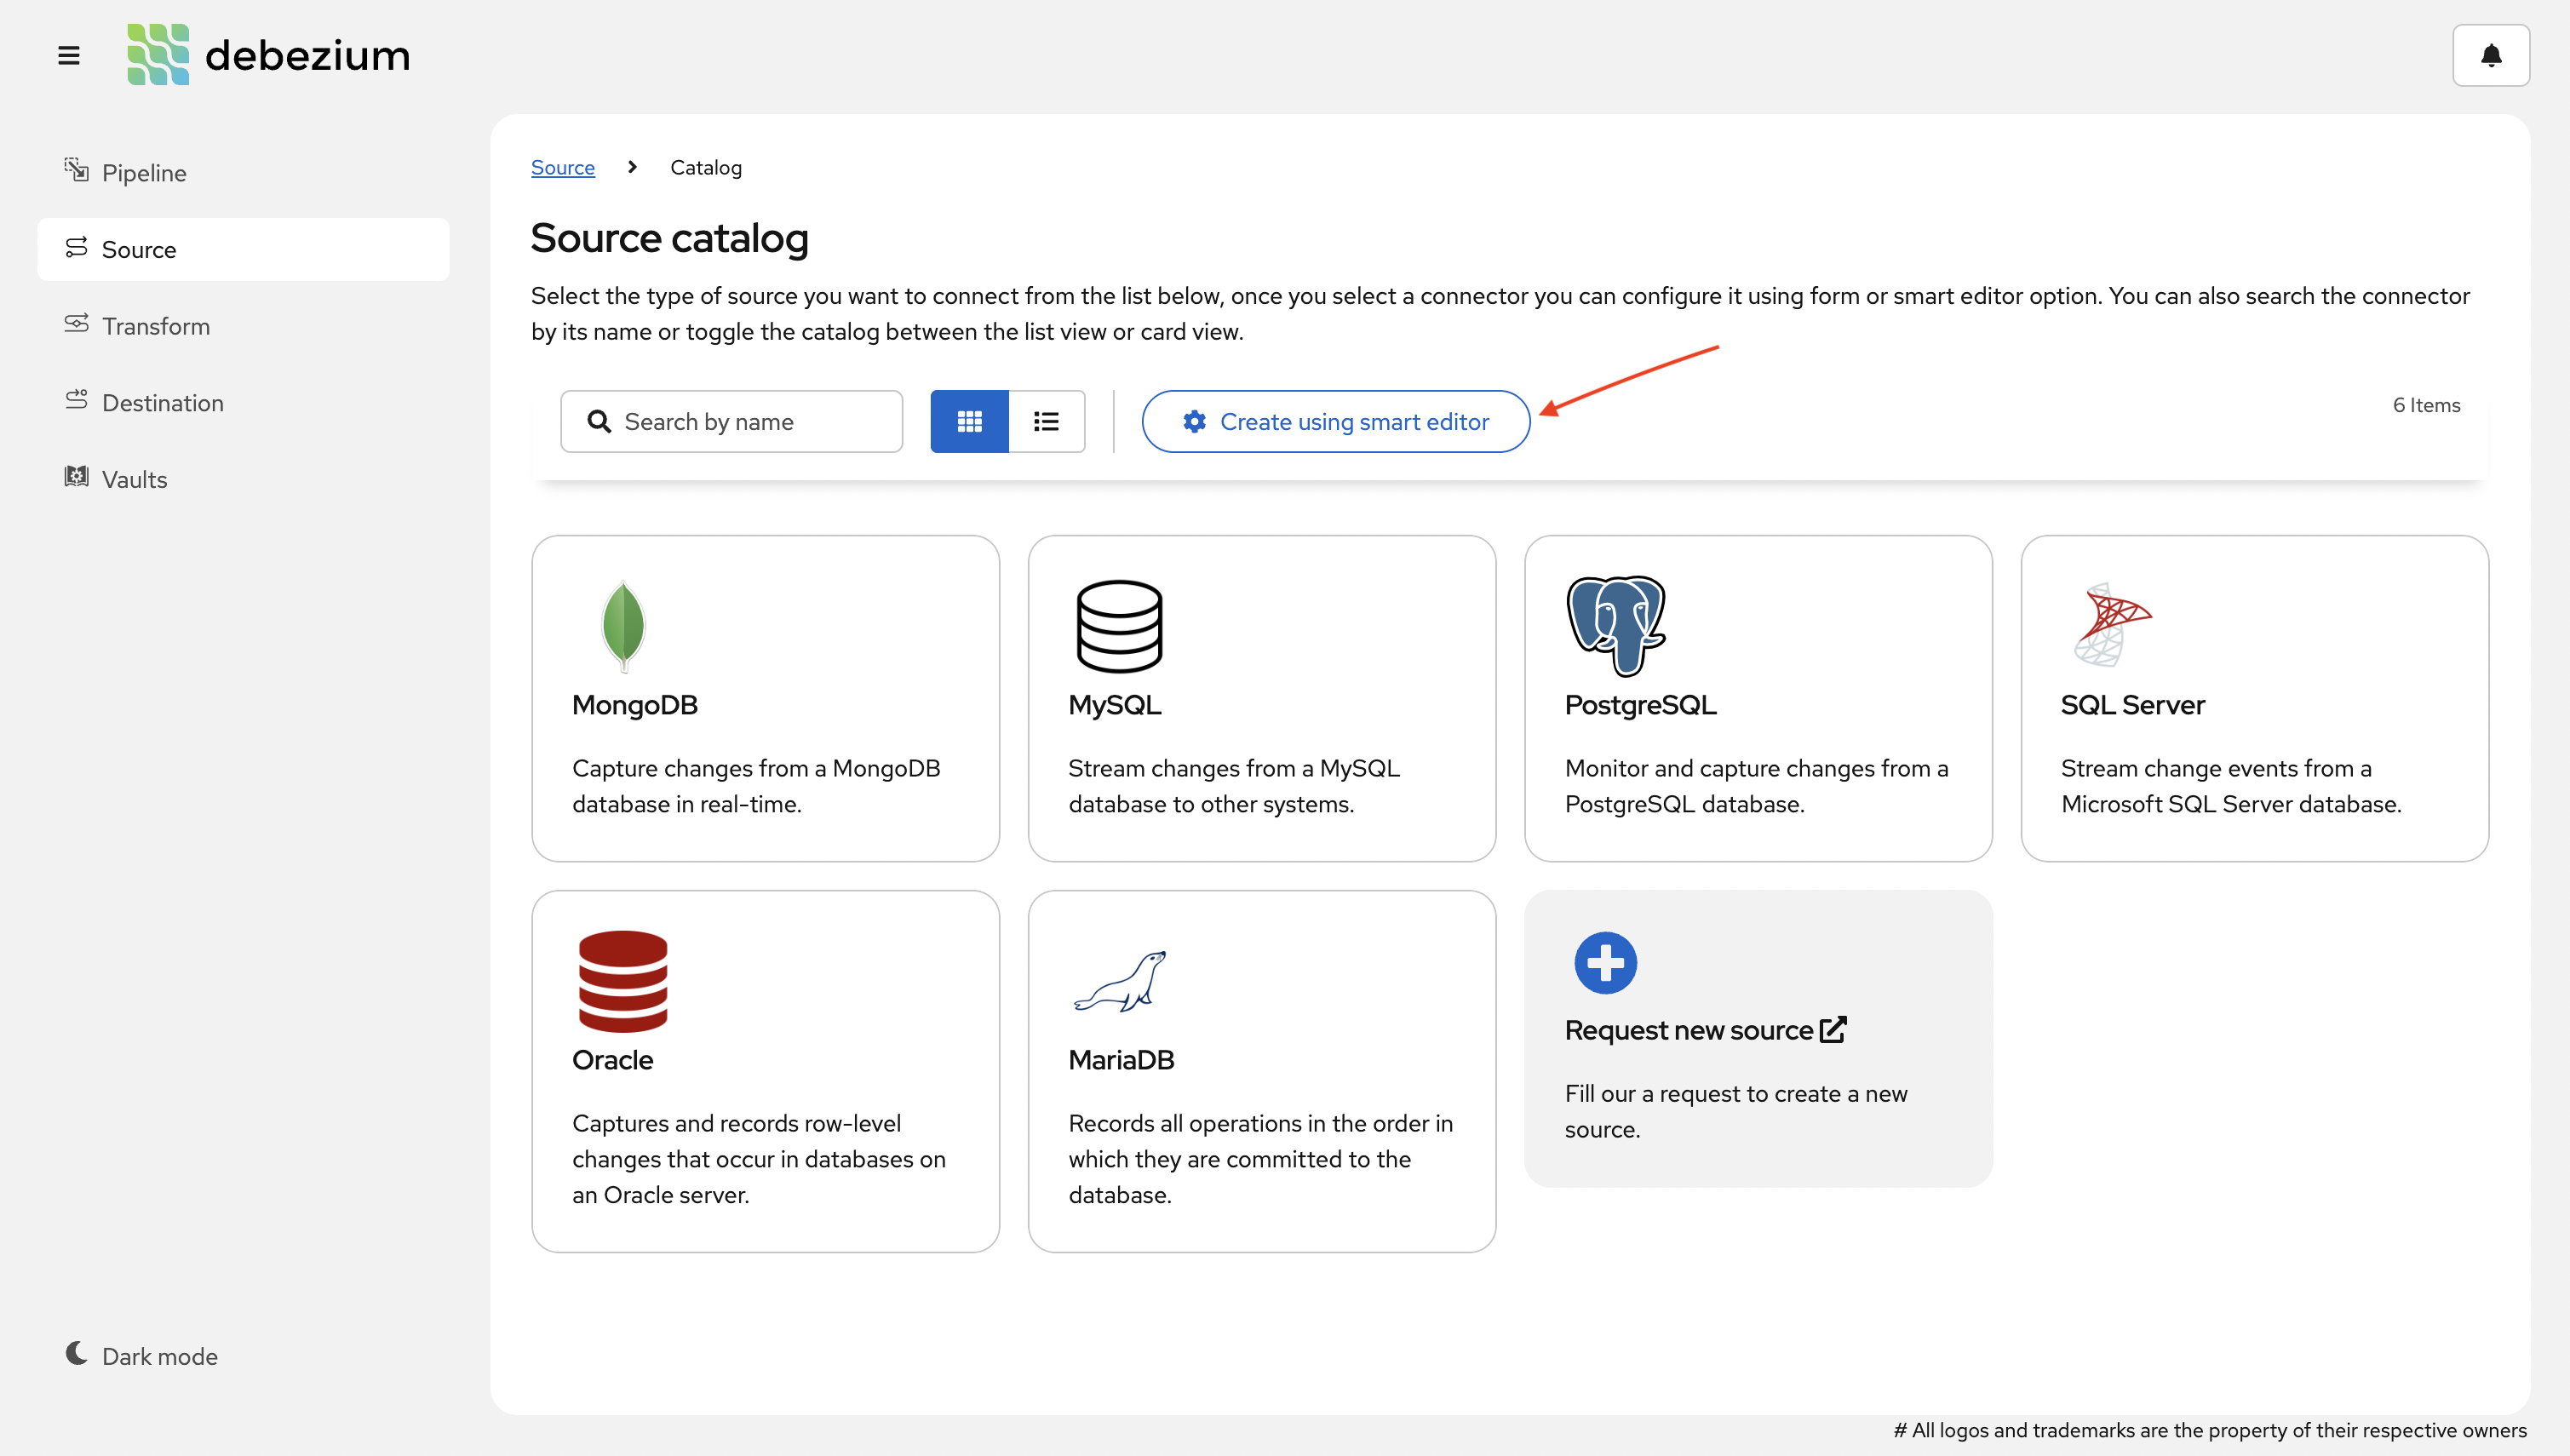Toggle the hamburger navigation menu
Viewport: 2570px width, 1456px height.
[x=68, y=56]
